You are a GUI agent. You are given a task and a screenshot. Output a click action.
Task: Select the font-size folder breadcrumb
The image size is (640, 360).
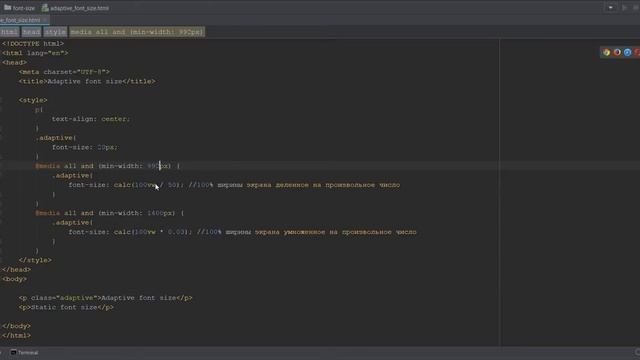click(x=20, y=8)
